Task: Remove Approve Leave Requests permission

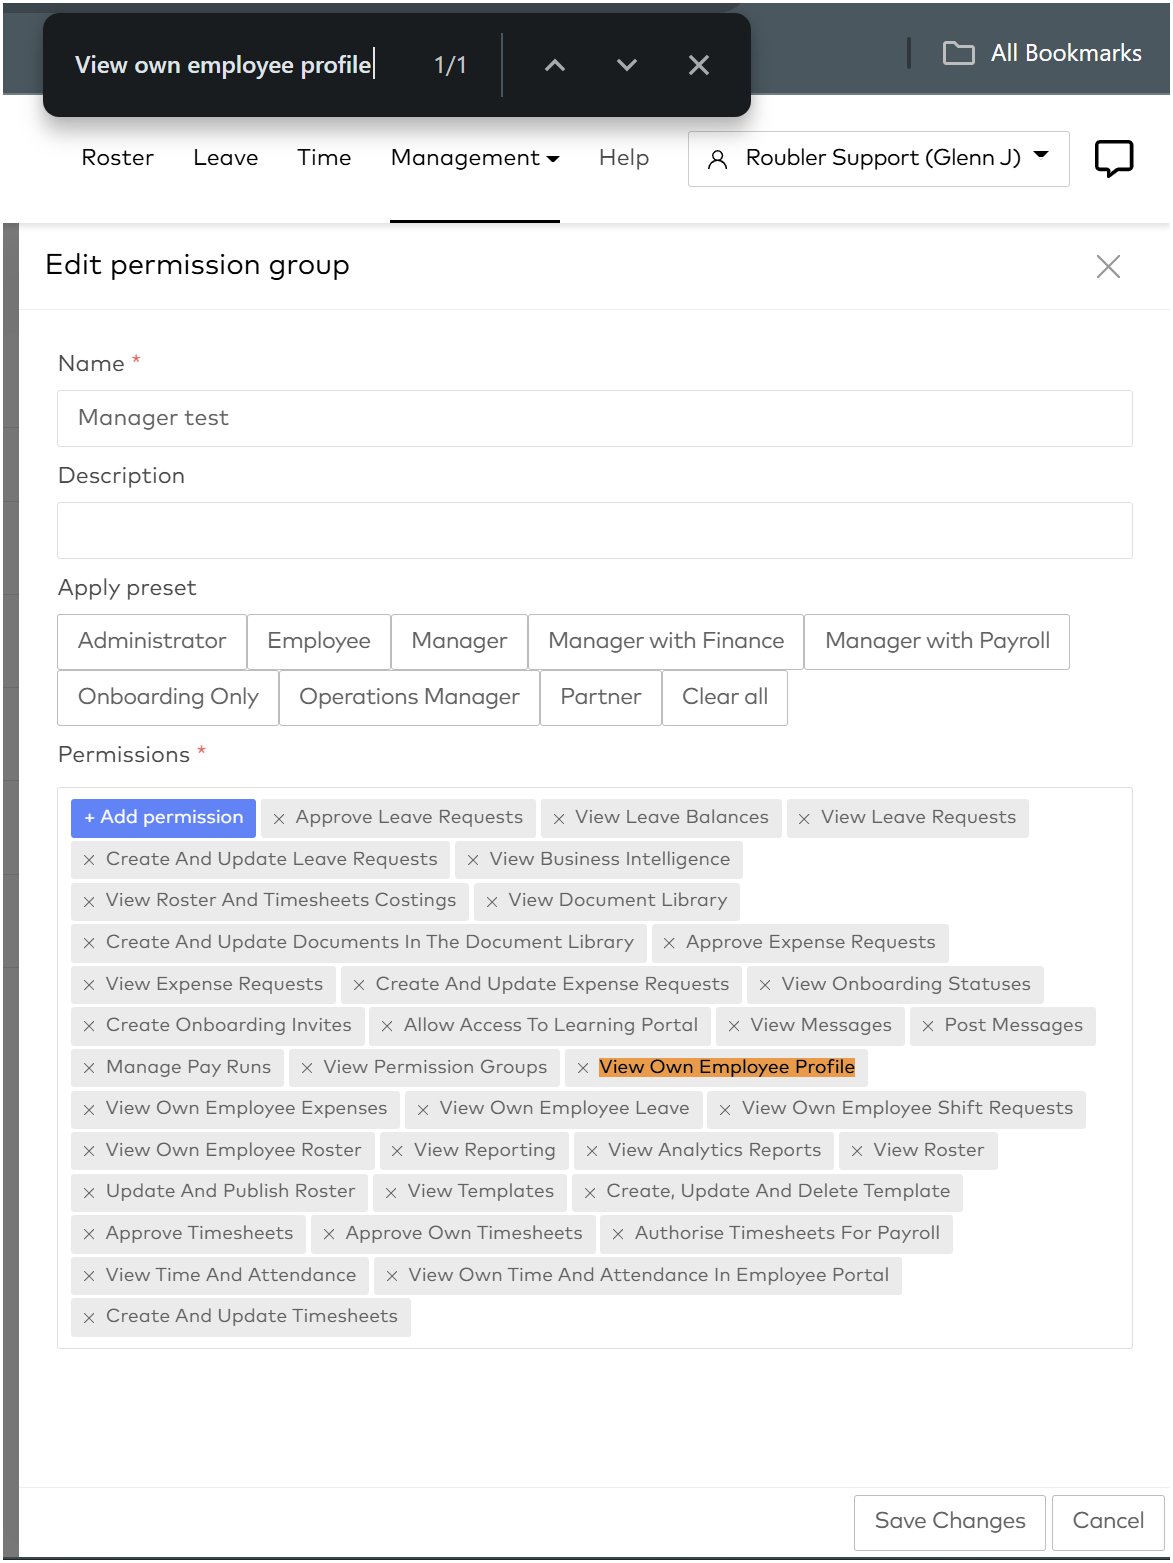Action: click(x=279, y=819)
